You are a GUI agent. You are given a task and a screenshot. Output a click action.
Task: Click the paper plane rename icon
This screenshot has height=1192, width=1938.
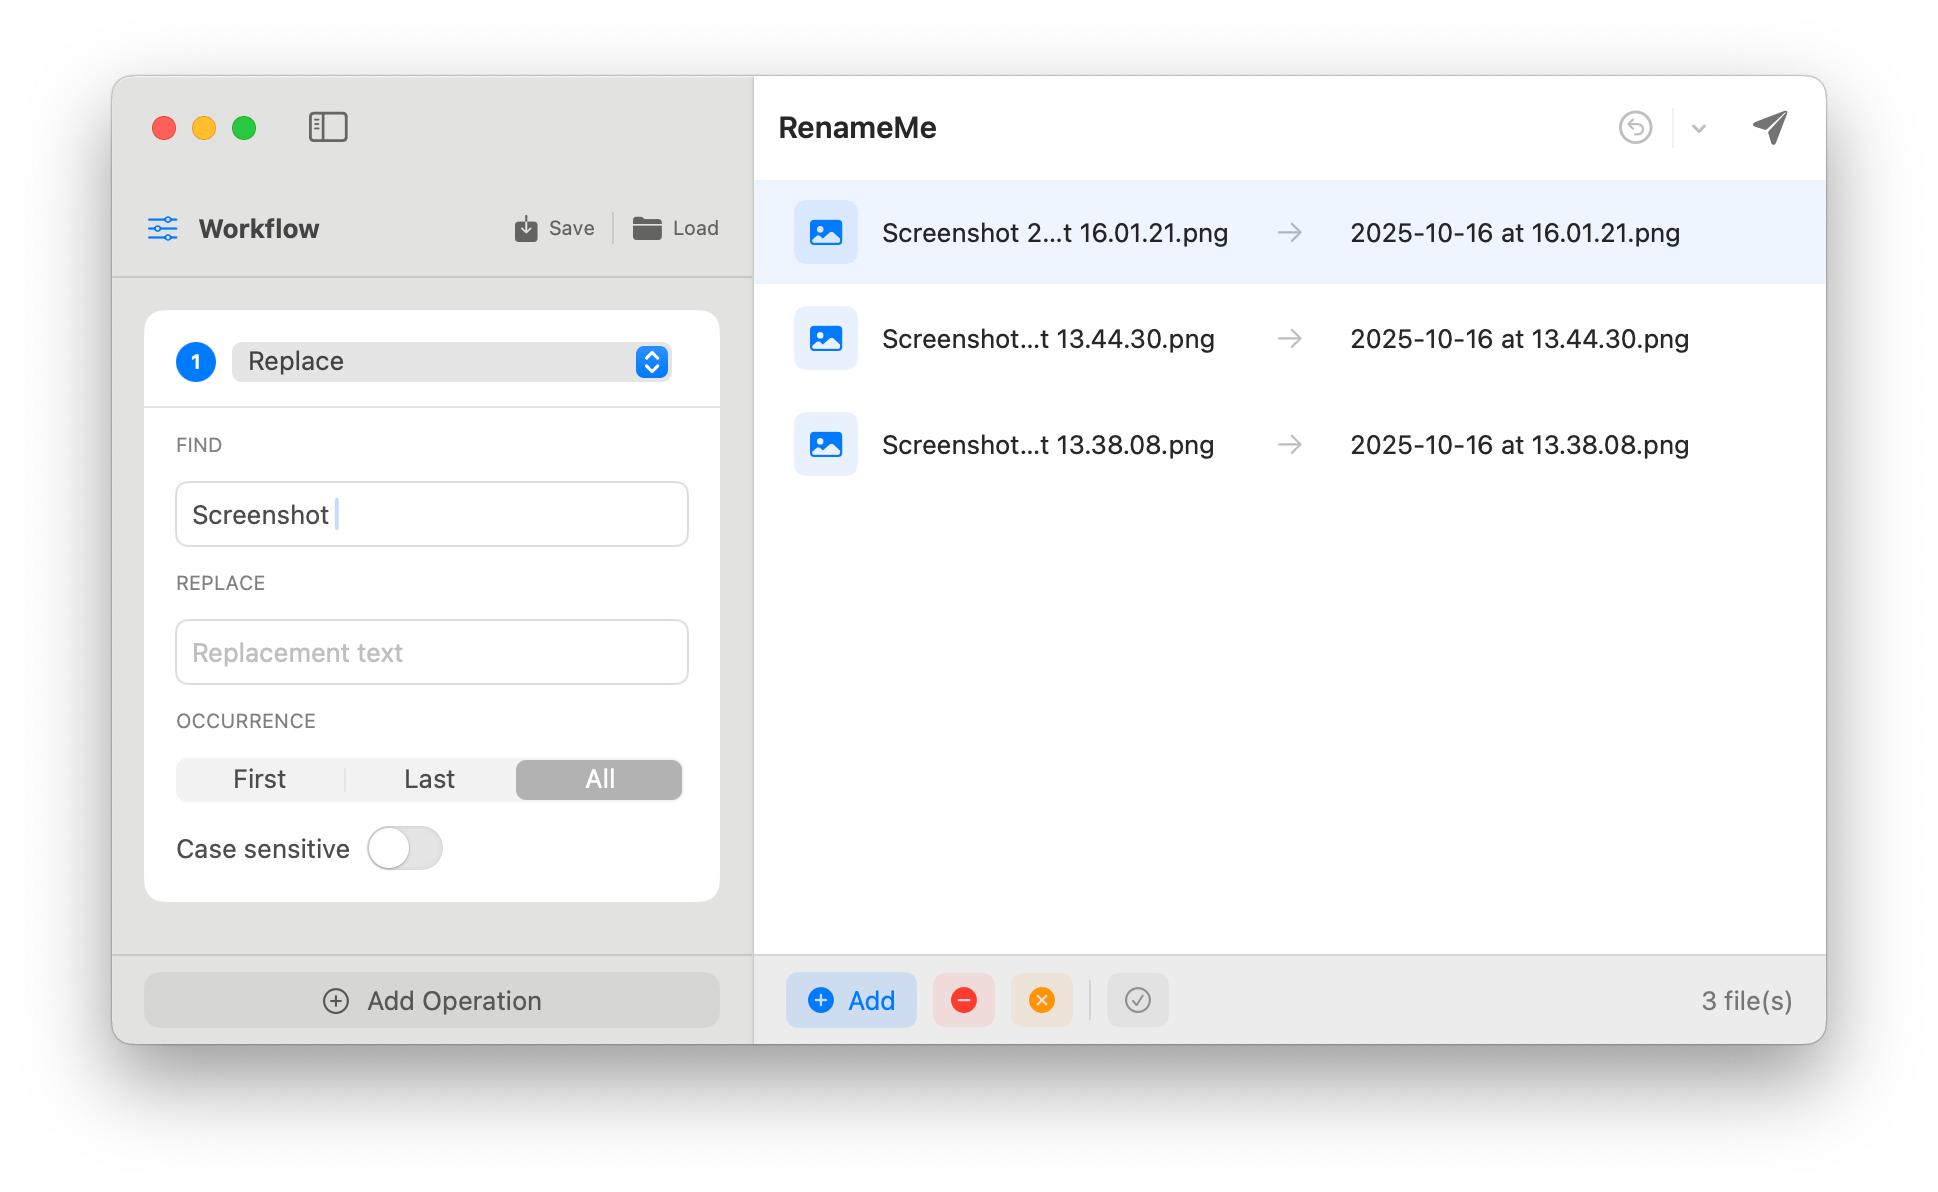(1769, 127)
